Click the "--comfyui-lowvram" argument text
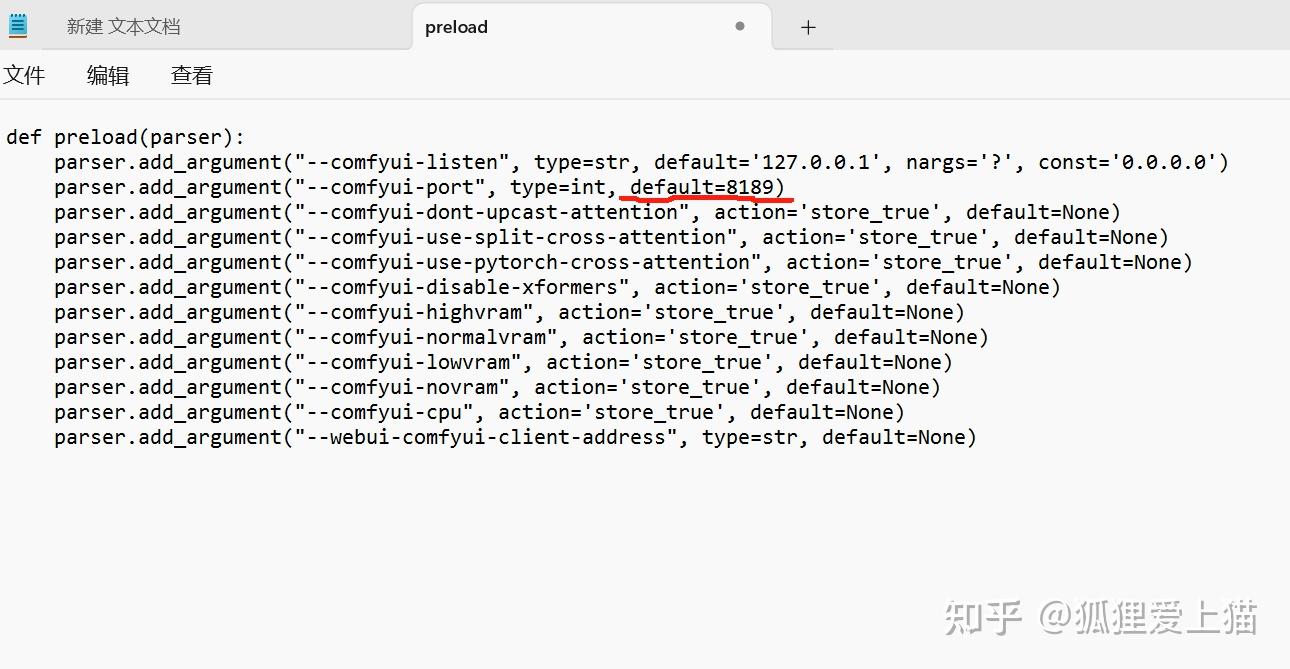 click(408, 362)
